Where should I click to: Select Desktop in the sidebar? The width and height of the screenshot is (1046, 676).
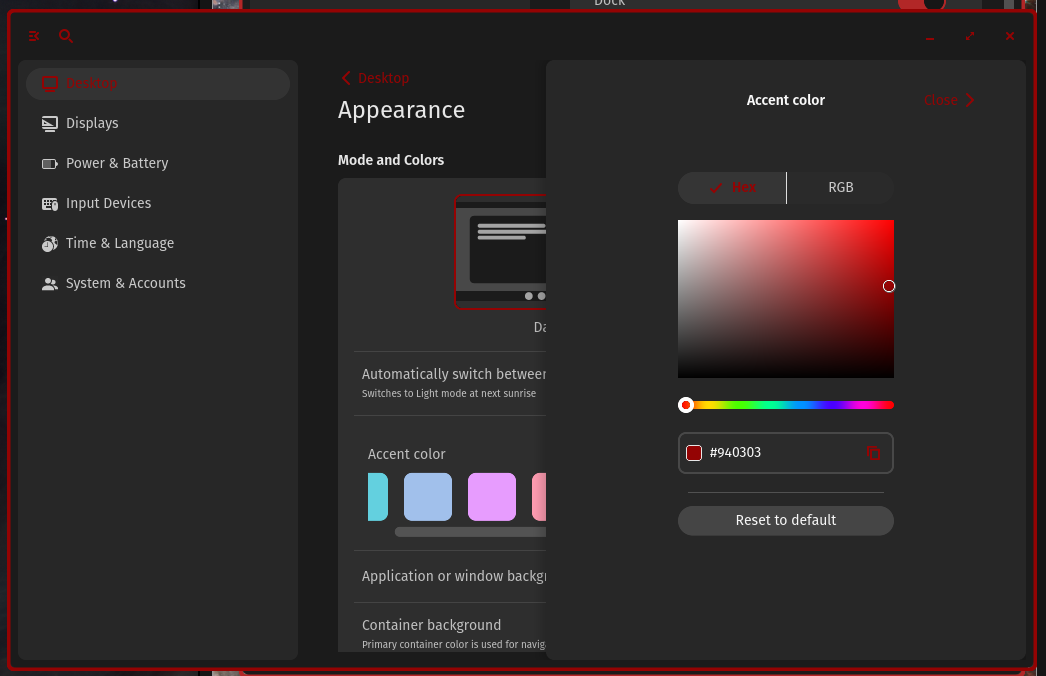[158, 83]
